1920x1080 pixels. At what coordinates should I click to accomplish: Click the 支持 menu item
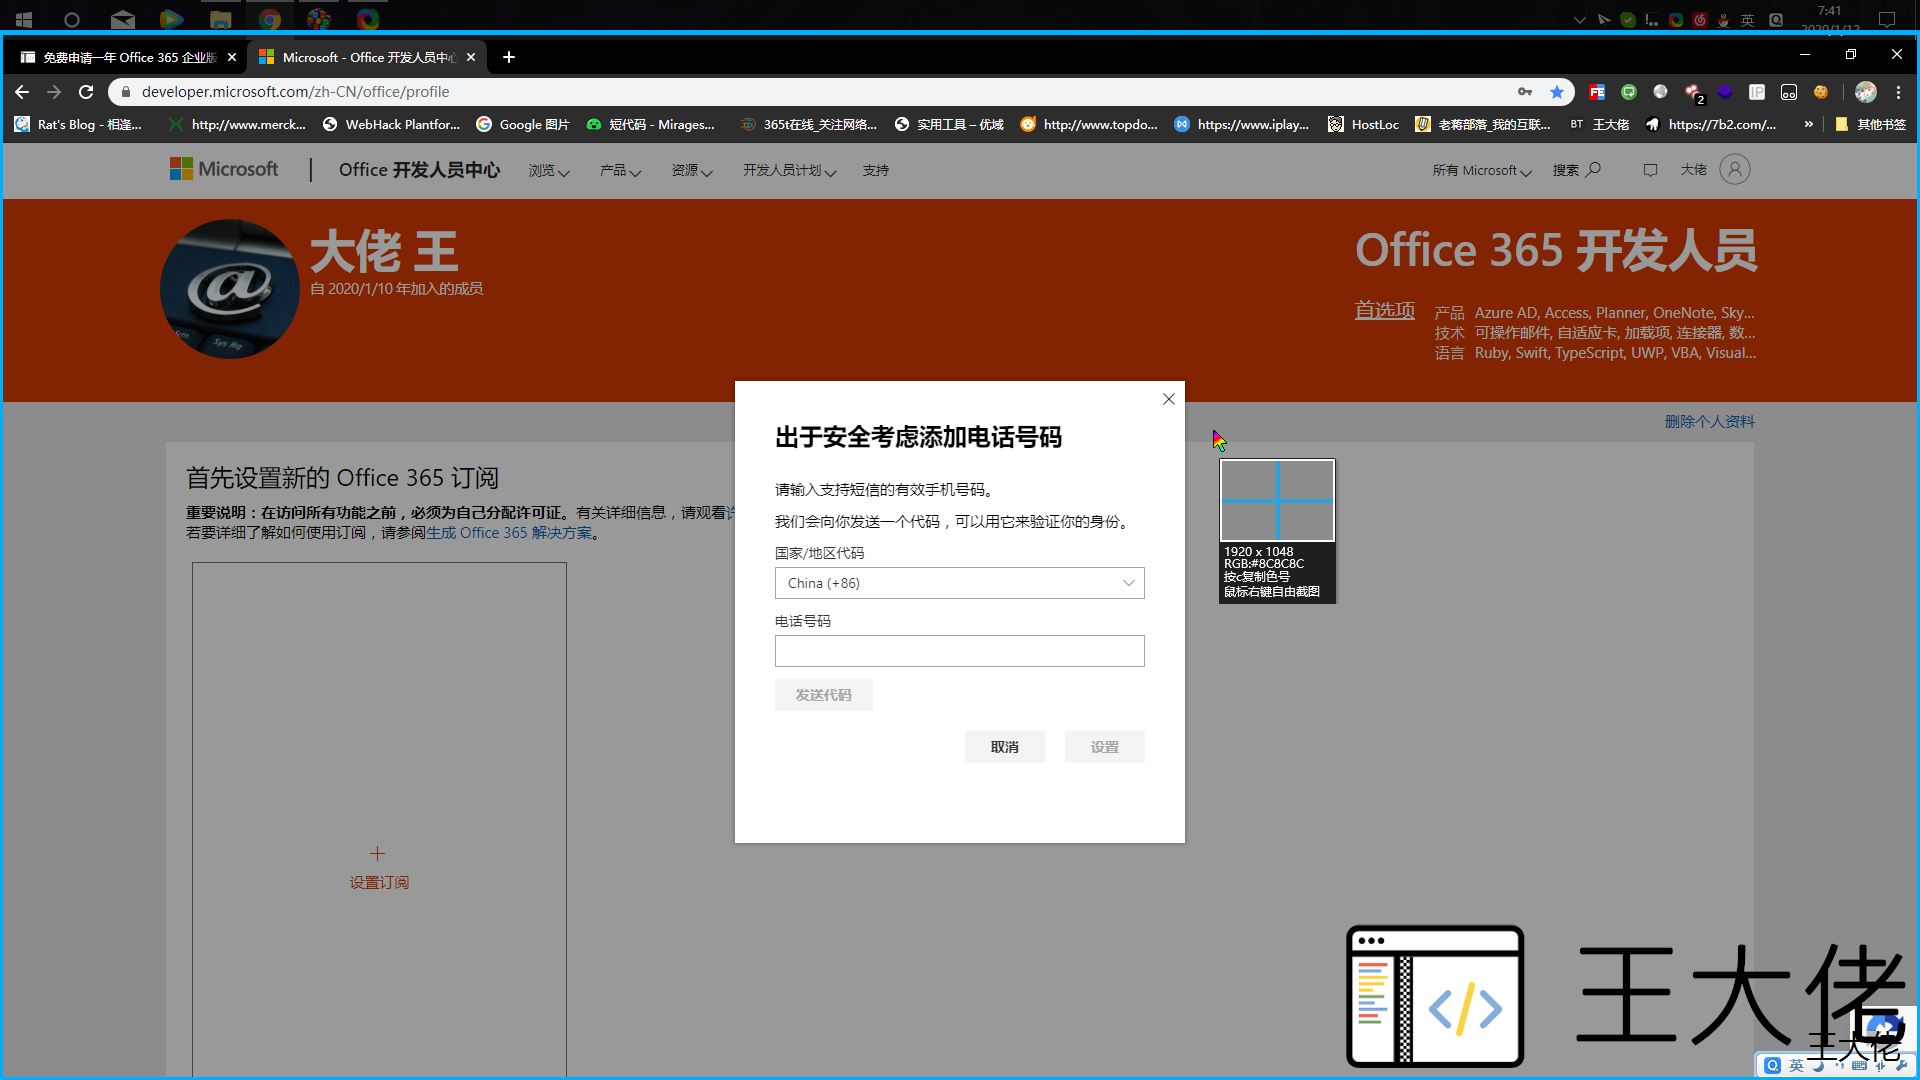[876, 171]
